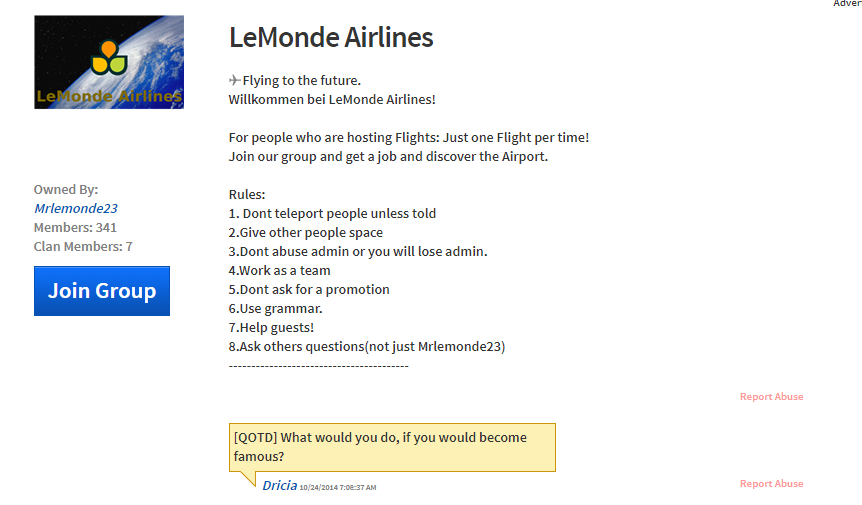The height and width of the screenshot is (505, 862).
Task: Click the airplane icon before "Flying to the future"
Action: point(235,81)
